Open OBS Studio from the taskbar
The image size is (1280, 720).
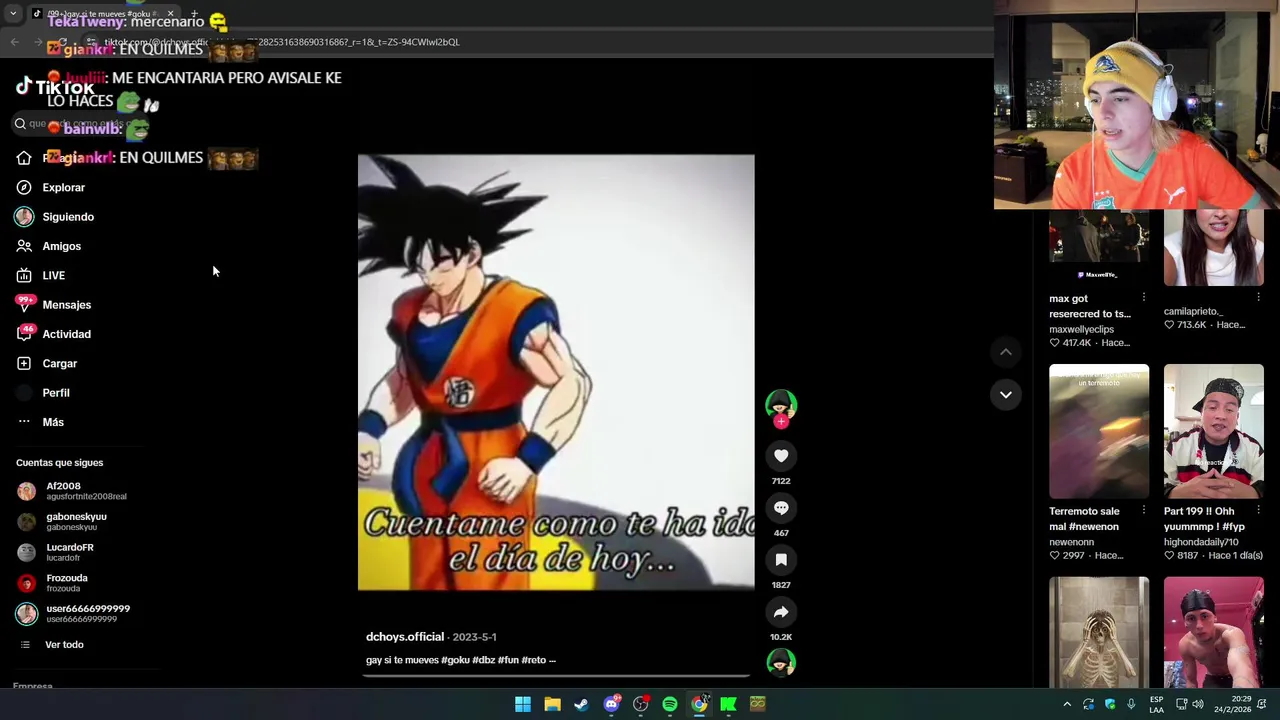(x=640, y=704)
